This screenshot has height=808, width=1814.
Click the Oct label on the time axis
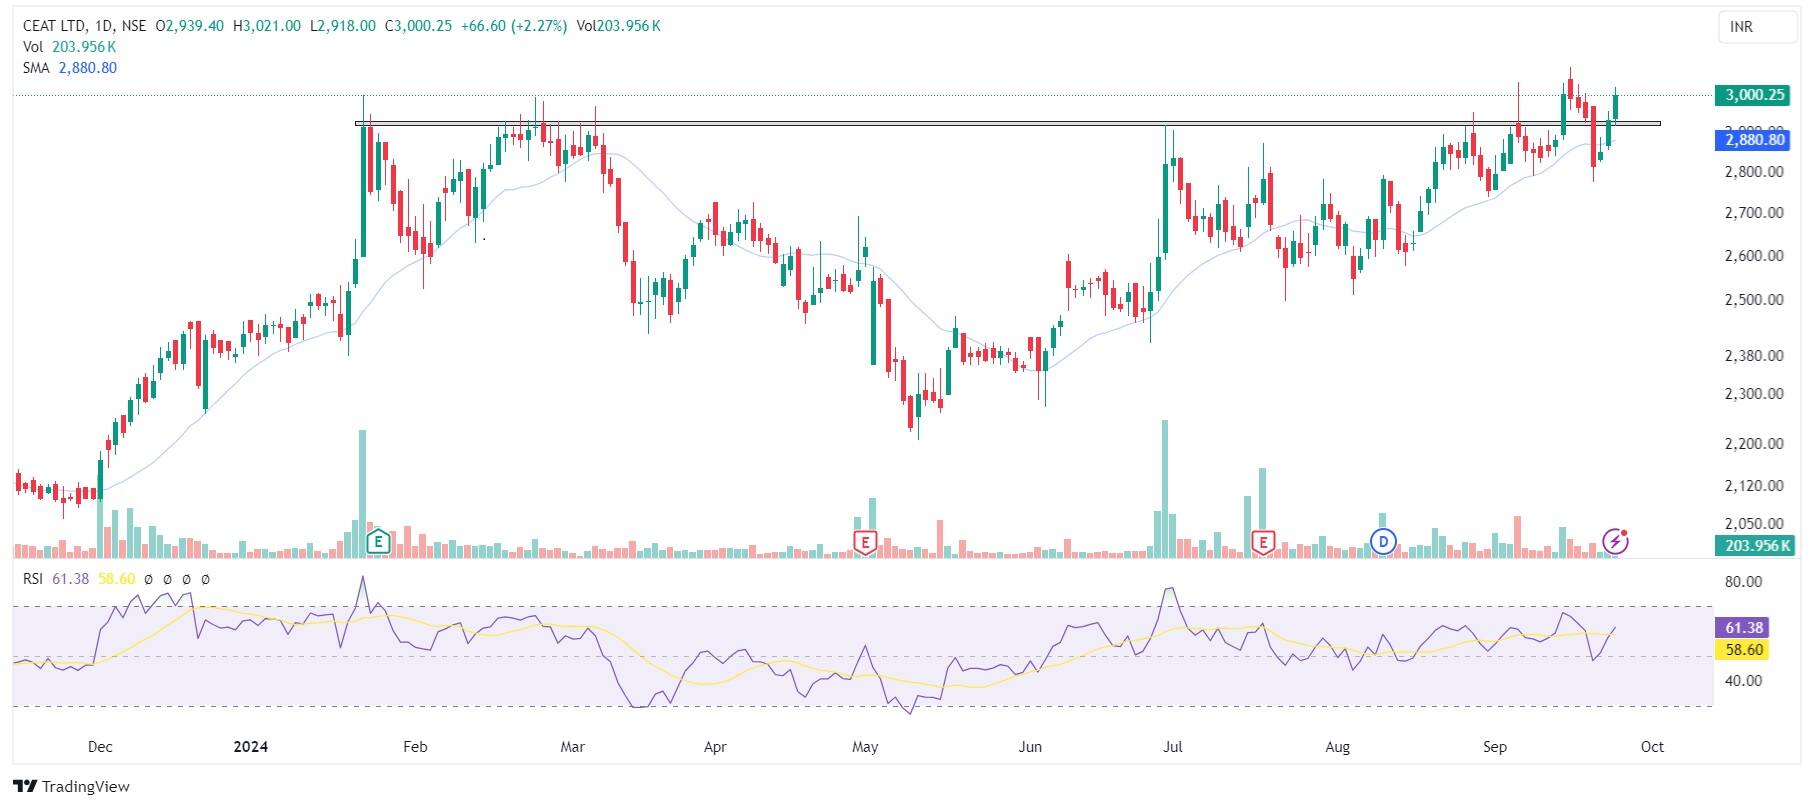(1652, 747)
